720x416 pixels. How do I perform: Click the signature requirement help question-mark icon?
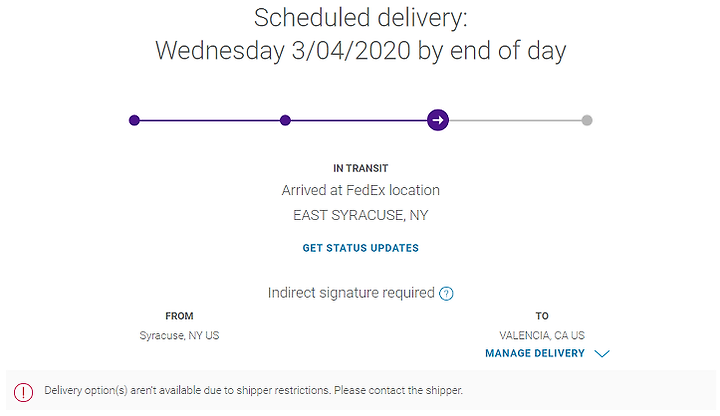coord(446,293)
